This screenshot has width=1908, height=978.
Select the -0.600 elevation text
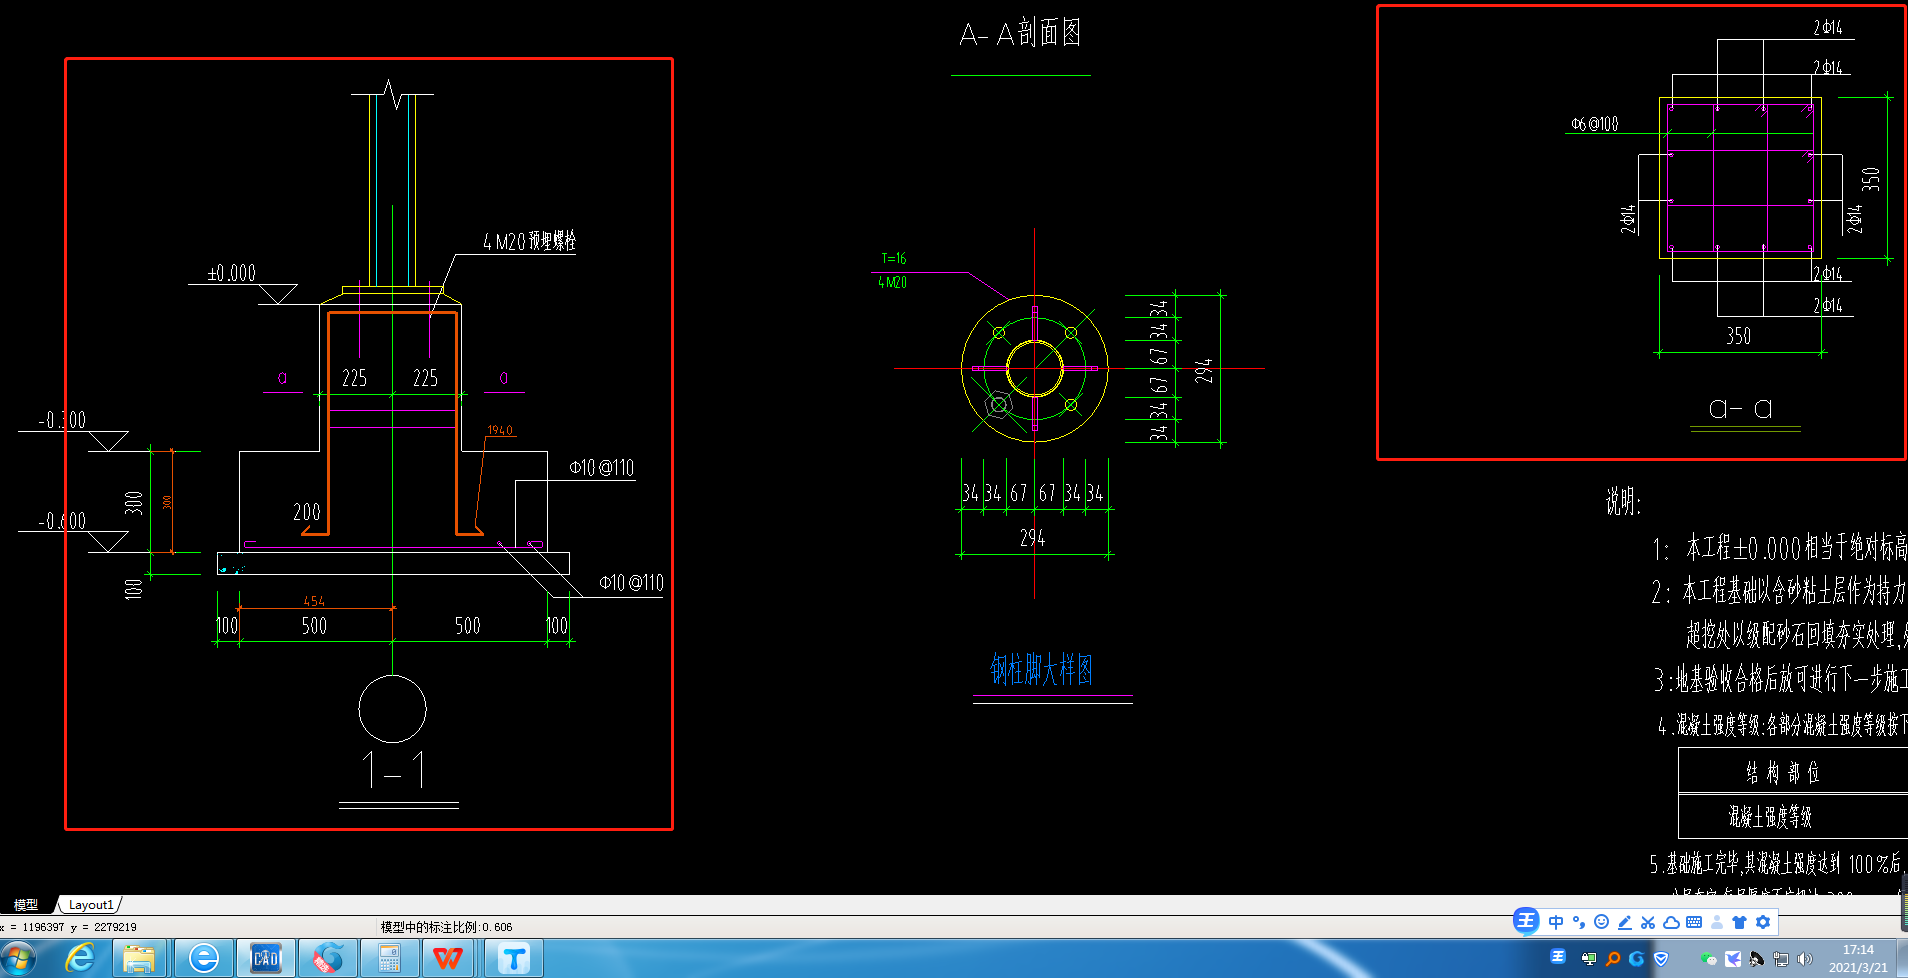pyautogui.click(x=62, y=521)
